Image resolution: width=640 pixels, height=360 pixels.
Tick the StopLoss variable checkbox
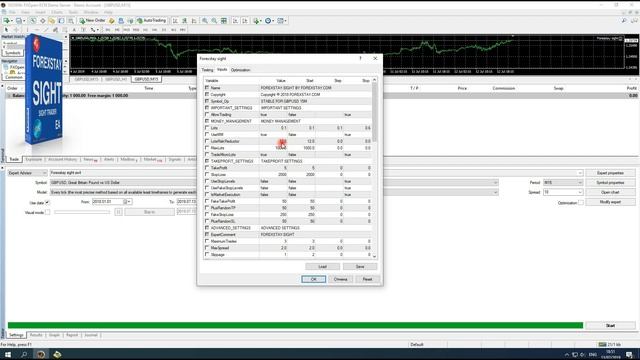click(207, 174)
